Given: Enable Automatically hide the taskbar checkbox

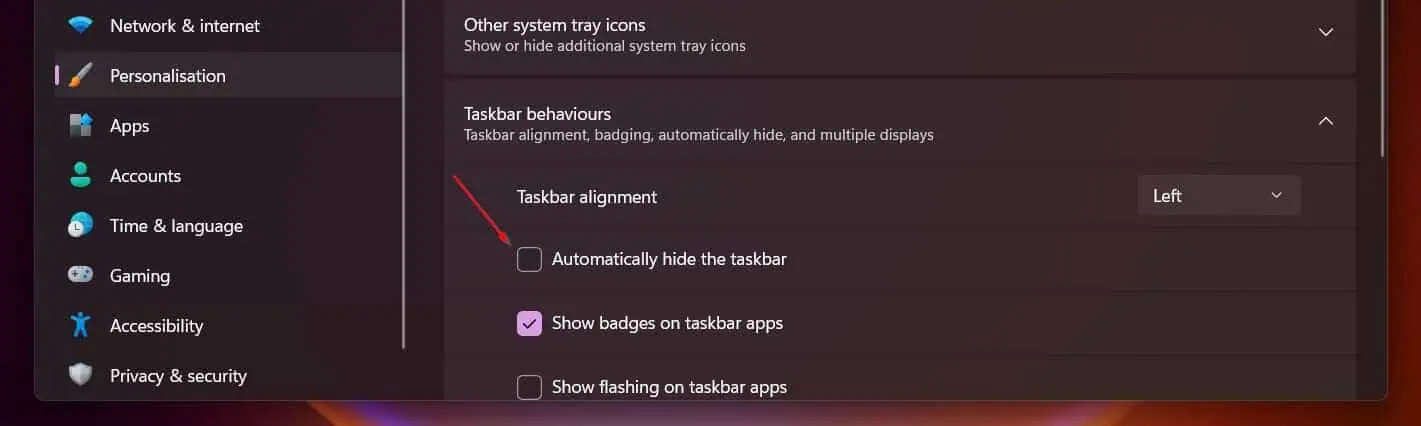Looking at the screenshot, I should pos(529,260).
